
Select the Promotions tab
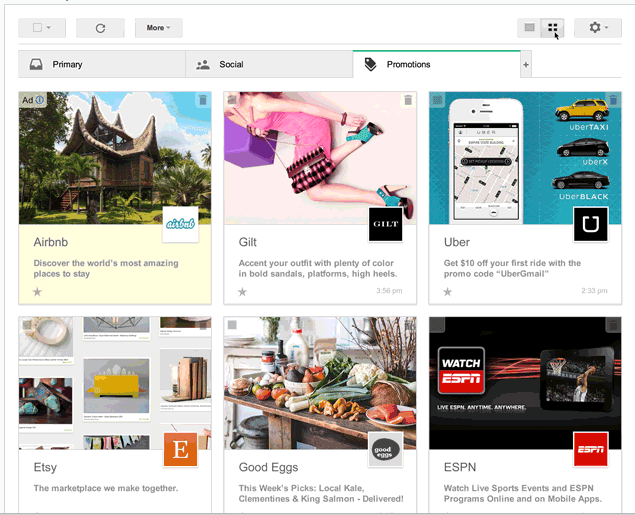[x=437, y=64]
